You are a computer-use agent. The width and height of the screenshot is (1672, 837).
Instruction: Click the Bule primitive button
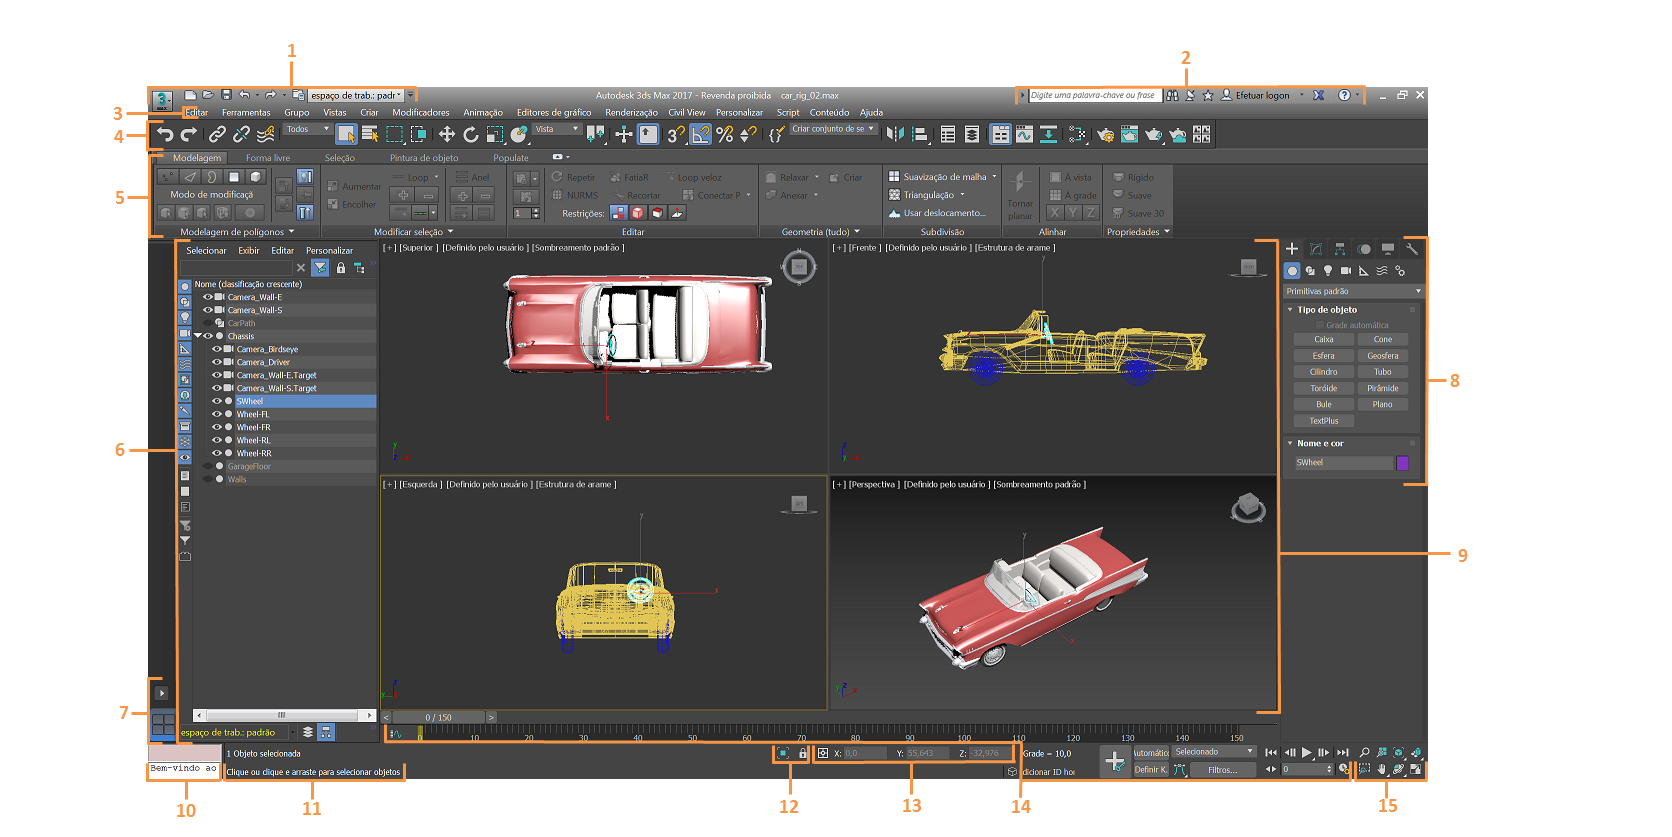tap(1324, 404)
